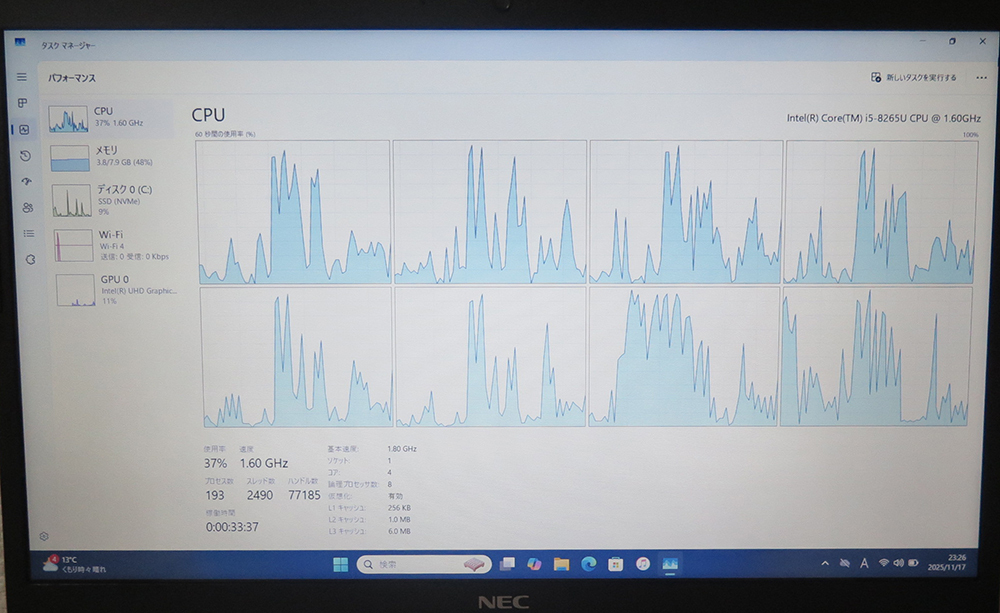Open the hamburger navigation menu
Screen dimensions: 1000x613
click(22, 77)
